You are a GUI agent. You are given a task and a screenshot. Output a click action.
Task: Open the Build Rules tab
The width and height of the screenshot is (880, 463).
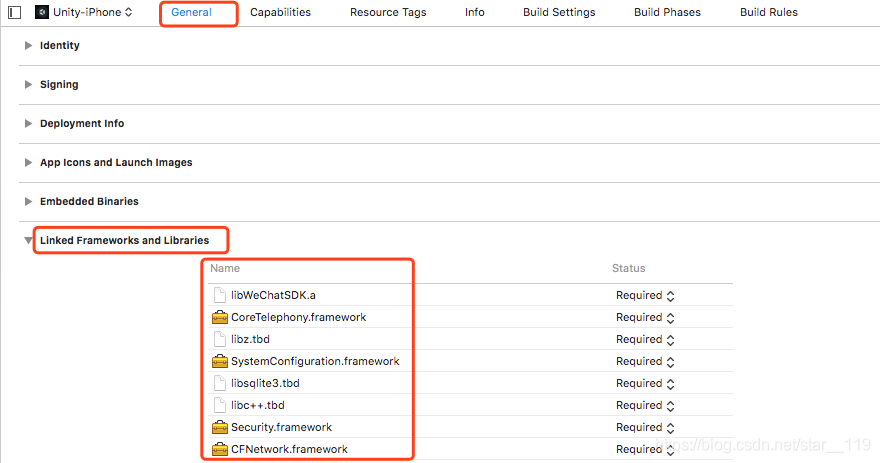pos(768,12)
